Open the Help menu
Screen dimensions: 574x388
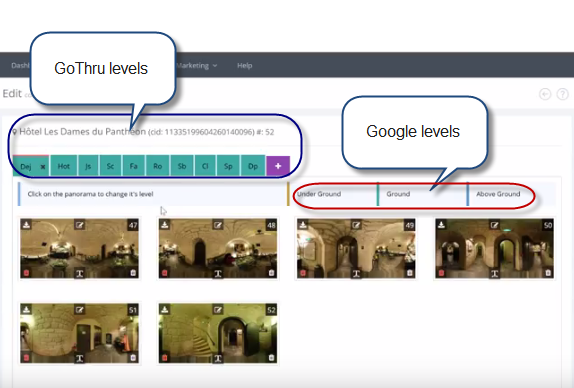click(245, 66)
